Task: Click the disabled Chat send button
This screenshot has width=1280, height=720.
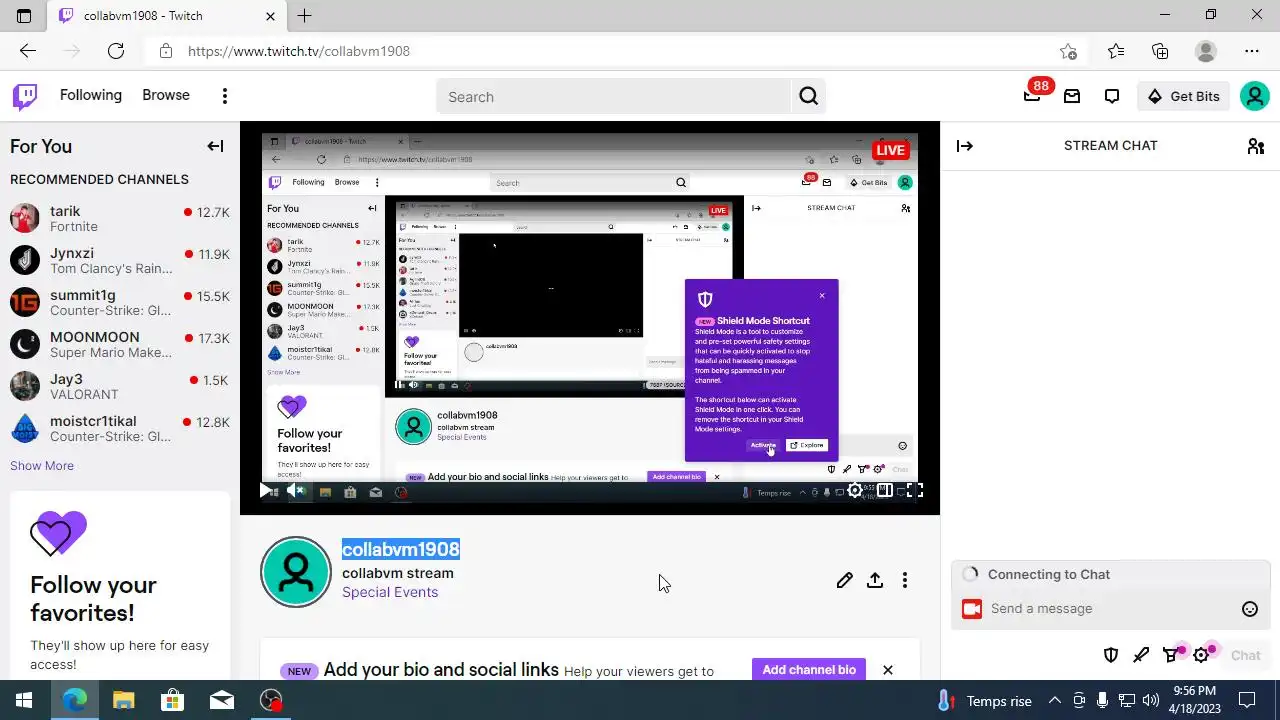Action: point(1245,655)
